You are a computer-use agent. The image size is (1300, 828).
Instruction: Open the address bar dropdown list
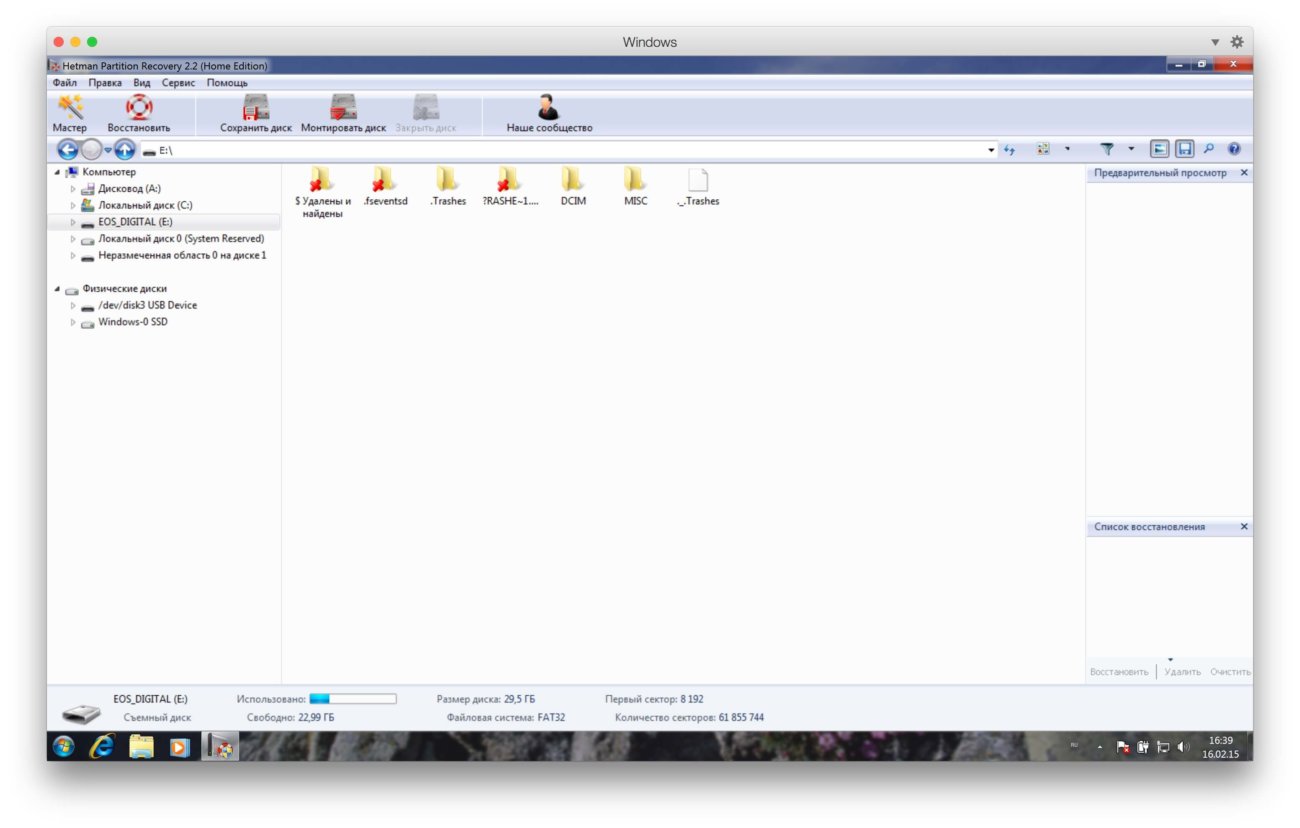pos(991,148)
